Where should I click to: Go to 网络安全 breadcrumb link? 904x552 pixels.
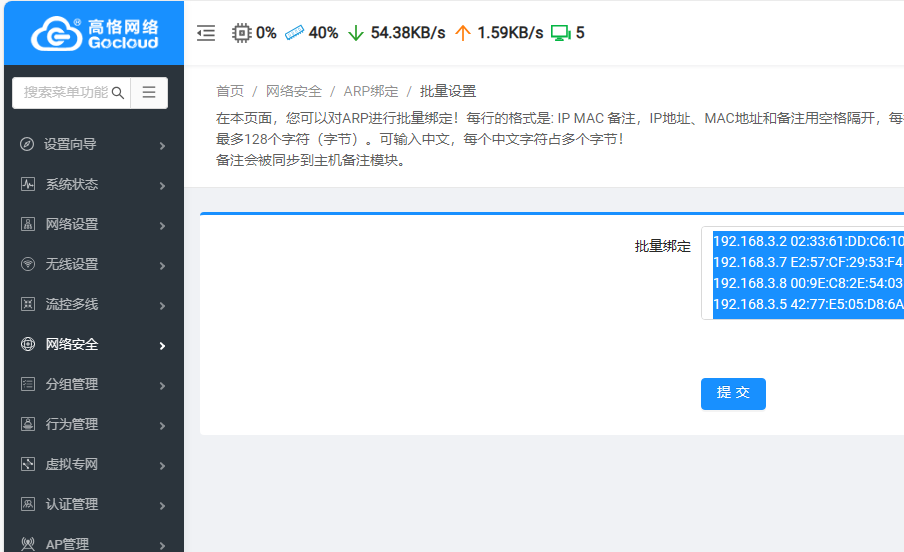click(x=293, y=91)
